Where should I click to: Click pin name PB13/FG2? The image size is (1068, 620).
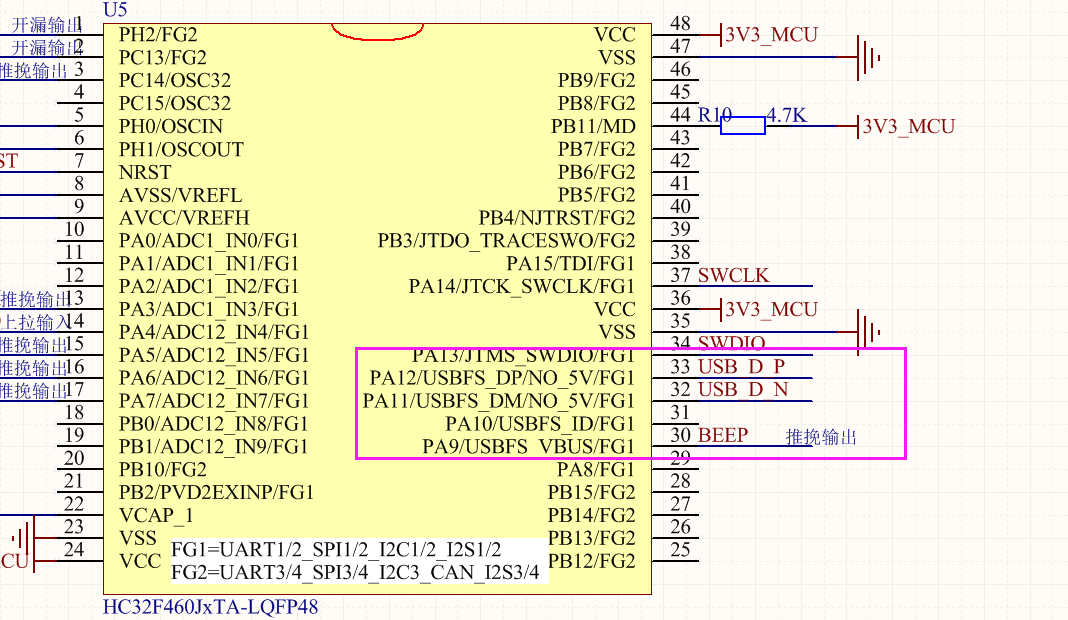tap(592, 539)
